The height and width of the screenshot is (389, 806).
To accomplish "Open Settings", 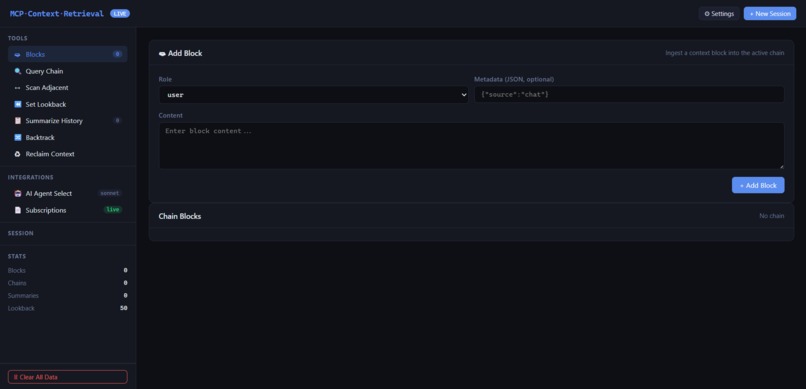I will (x=719, y=14).
